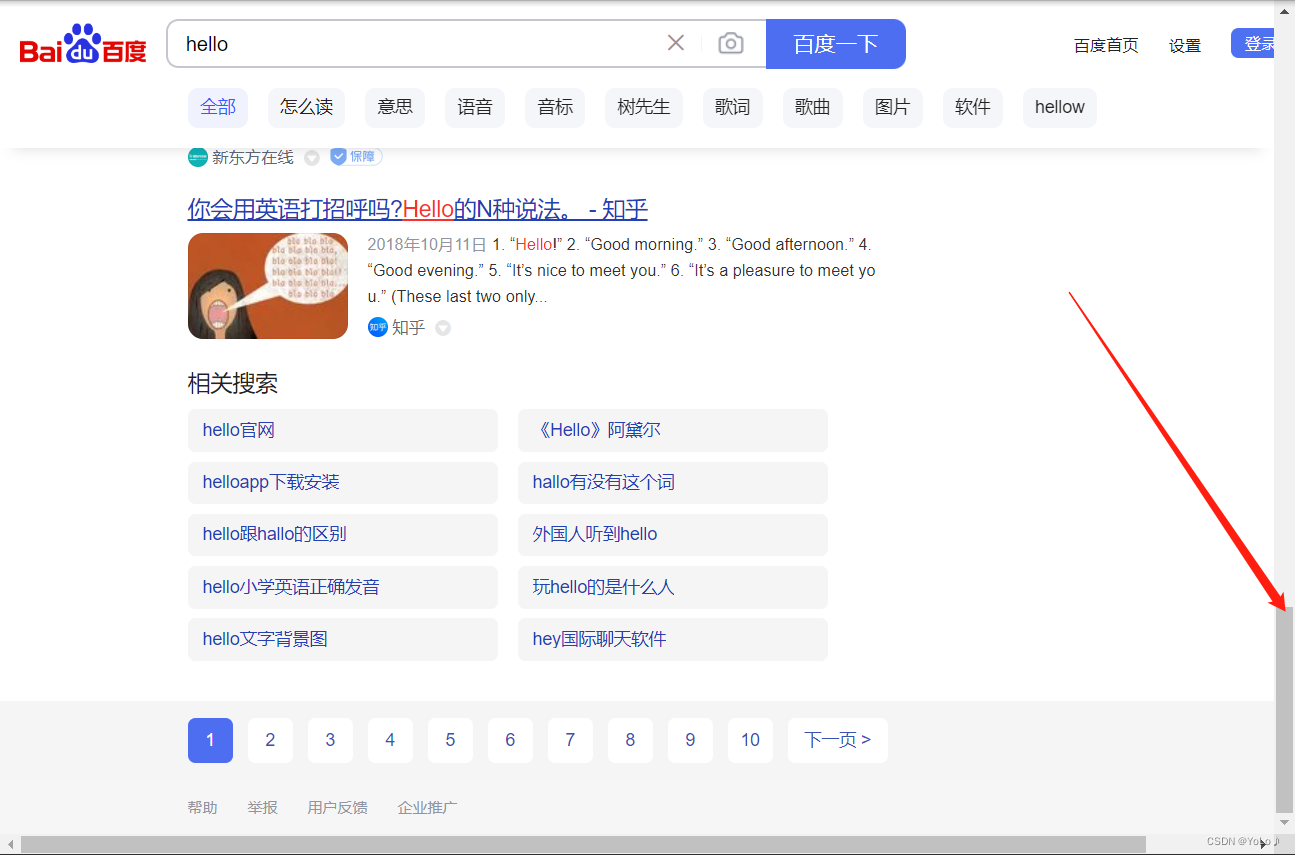Click the vertical scrollbar thumb

(x=1284, y=709)
